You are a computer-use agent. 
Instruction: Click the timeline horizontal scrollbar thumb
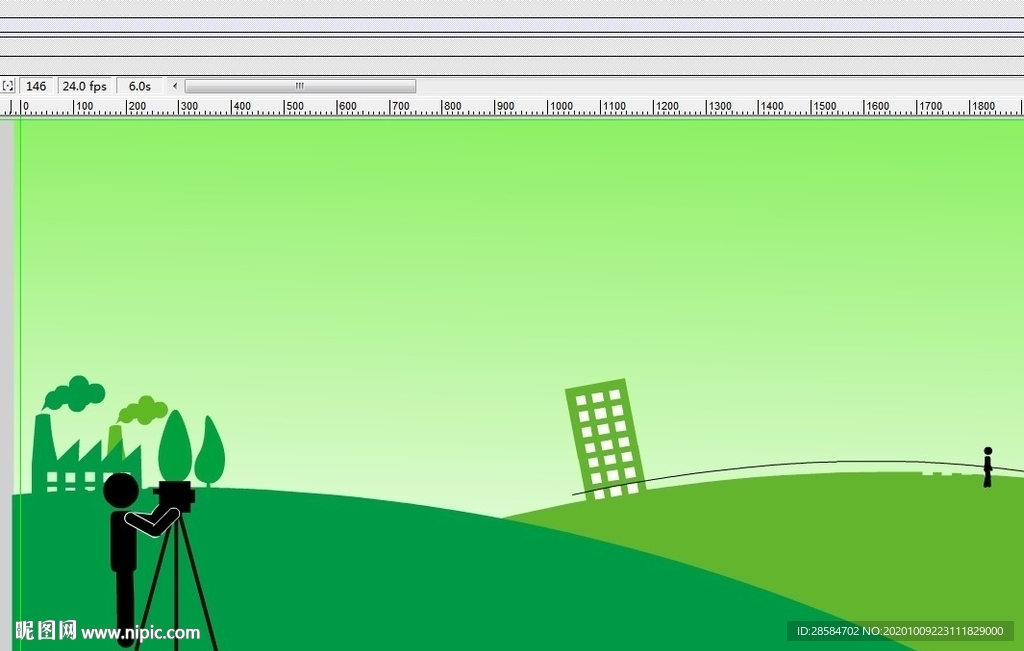300,86
